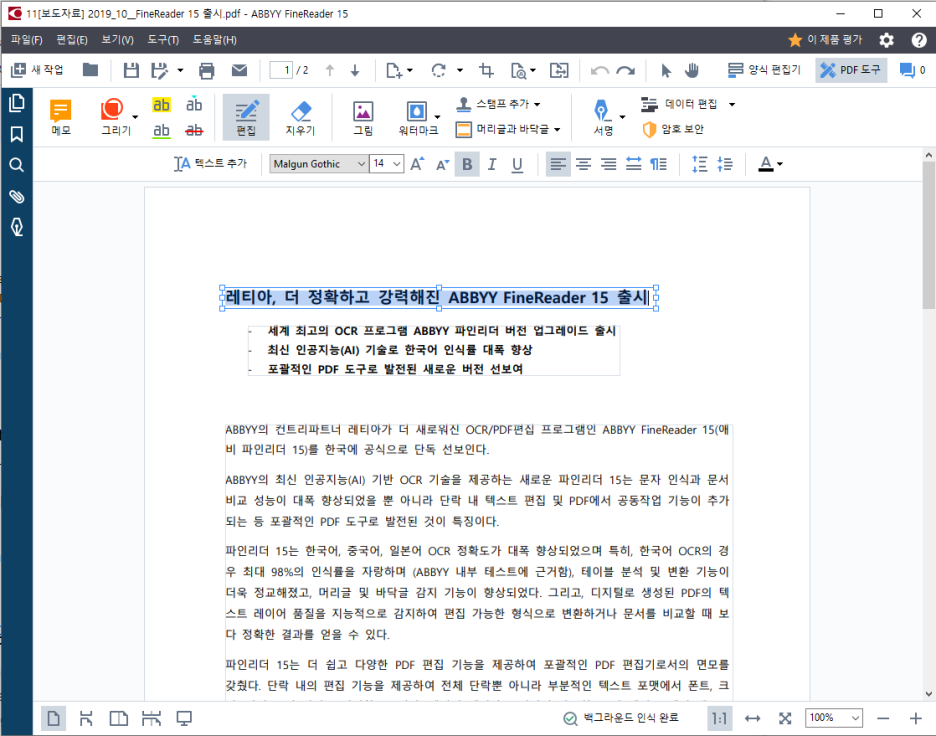The height and width of the screenshot is (736, 936).
Task: Open the add page dropdown arrow
Action: 410,70
